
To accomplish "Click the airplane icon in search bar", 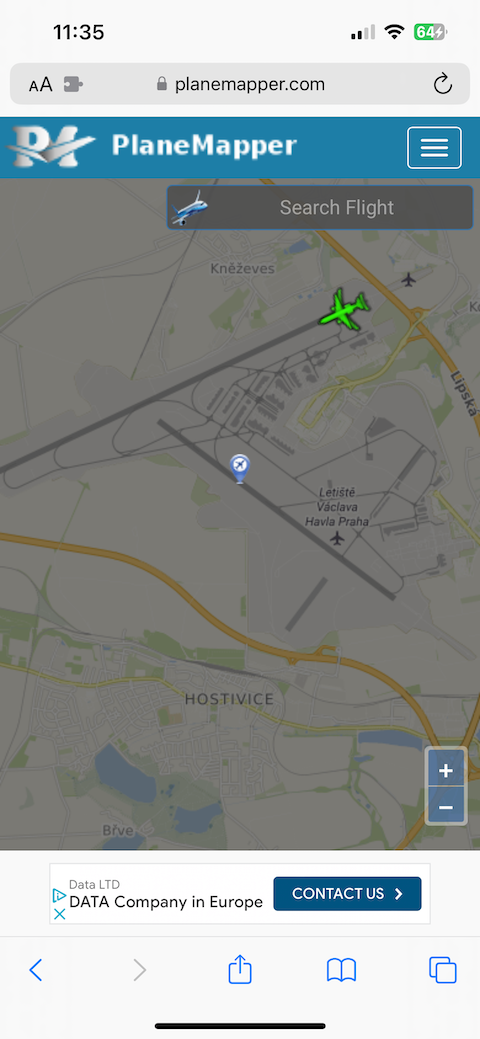I will pos(189,207).
